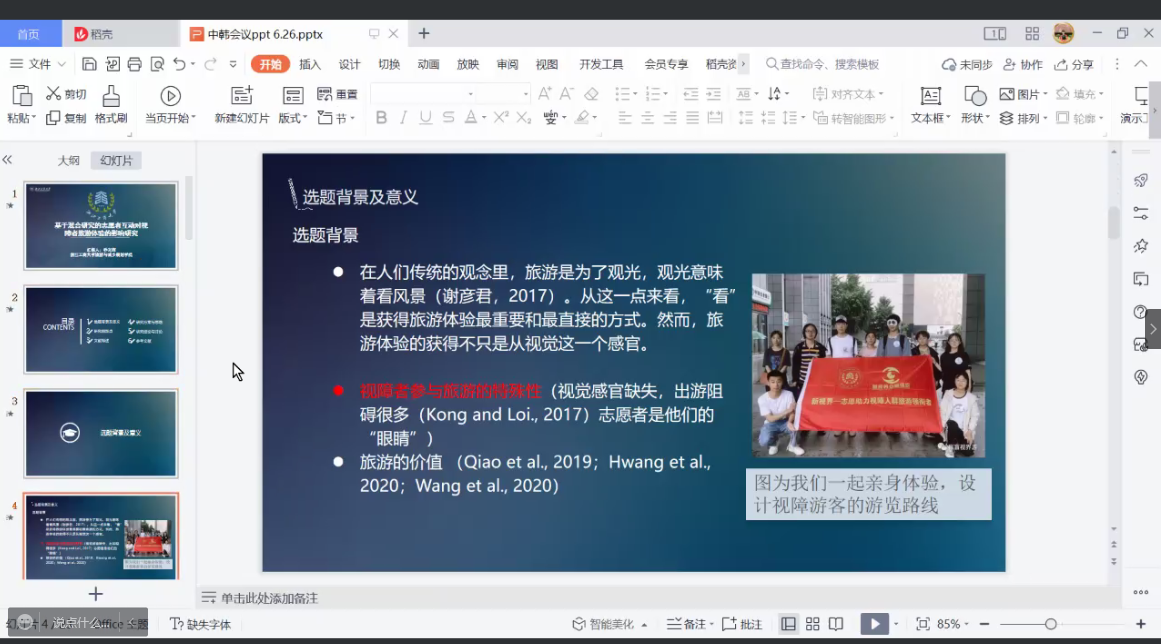Click the font color A swatch
The width and height of the screenshot is (1161, 644).
(x=471, y=118)
